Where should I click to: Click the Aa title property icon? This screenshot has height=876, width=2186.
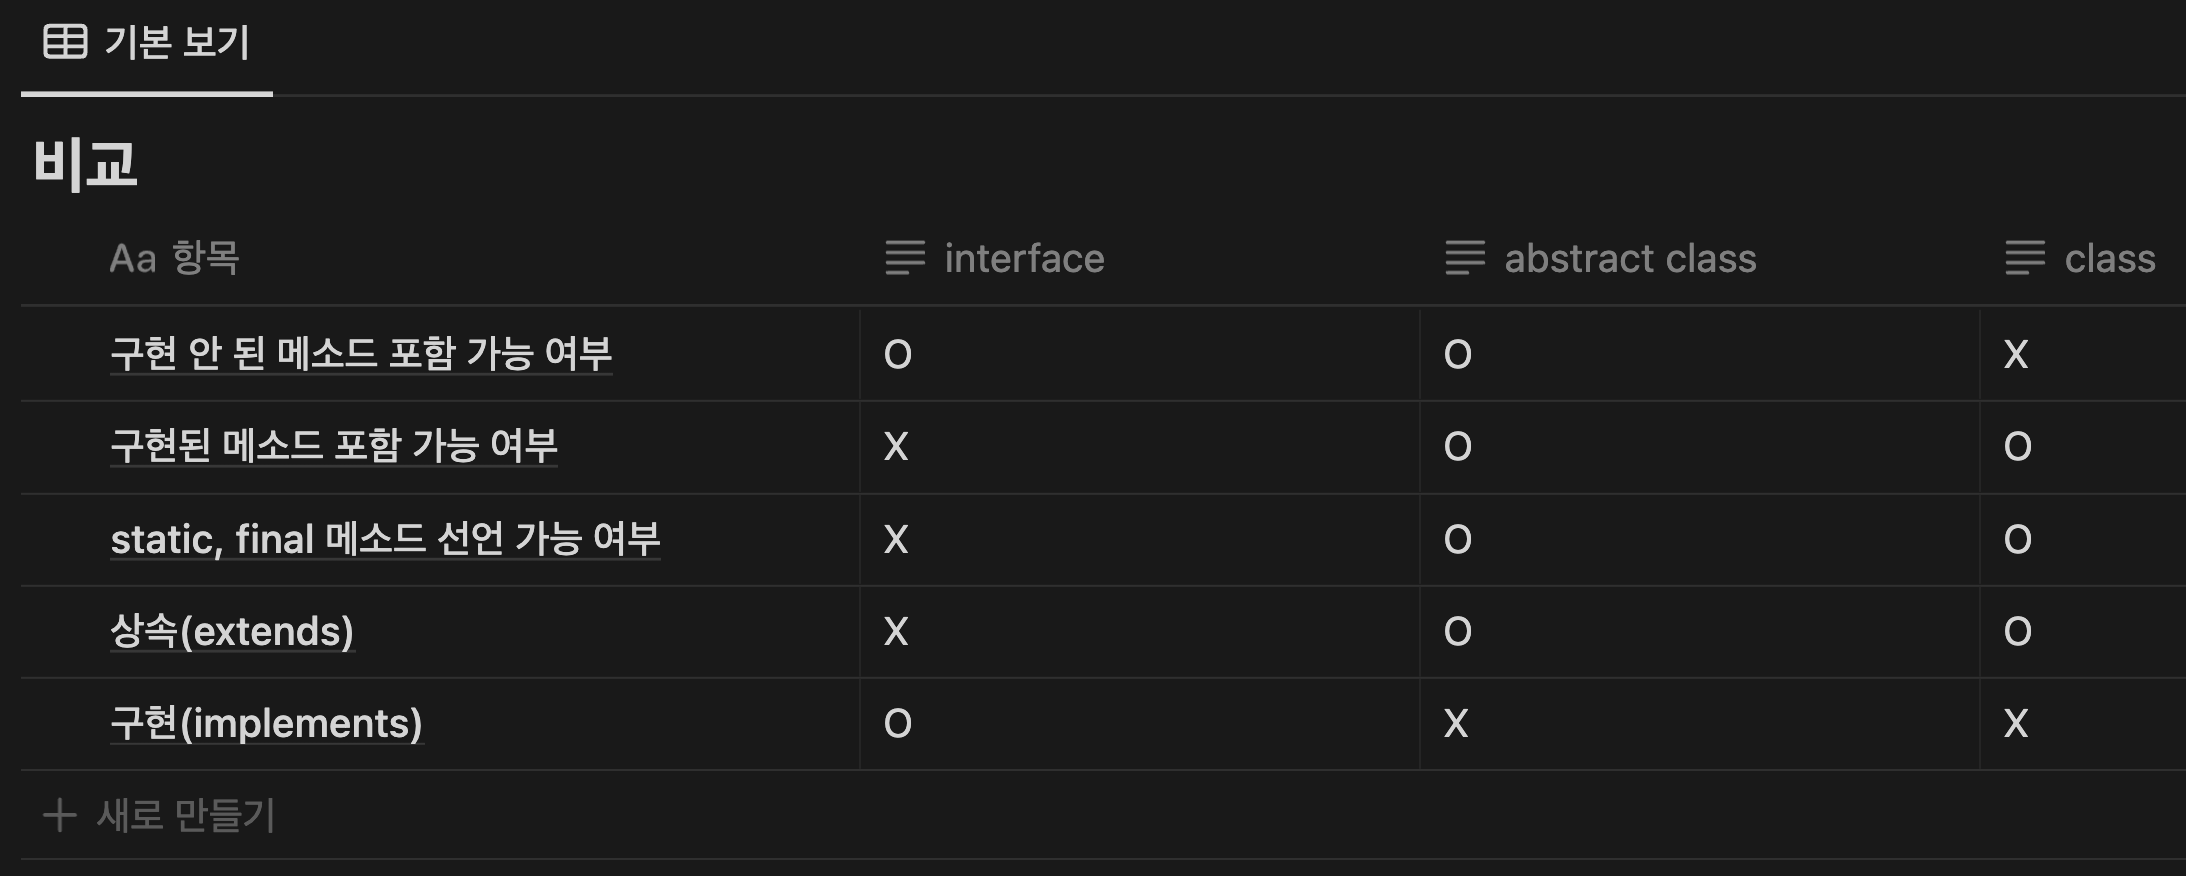(132, 259)
